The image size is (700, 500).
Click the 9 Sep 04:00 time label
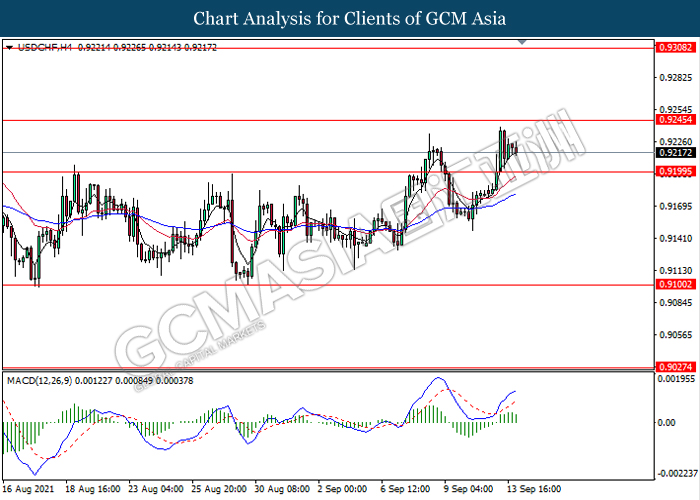click(468, 489)
